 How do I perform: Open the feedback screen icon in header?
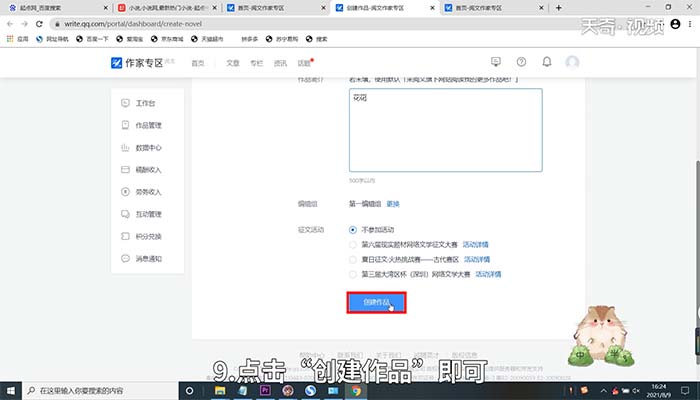tap(496, 62)
